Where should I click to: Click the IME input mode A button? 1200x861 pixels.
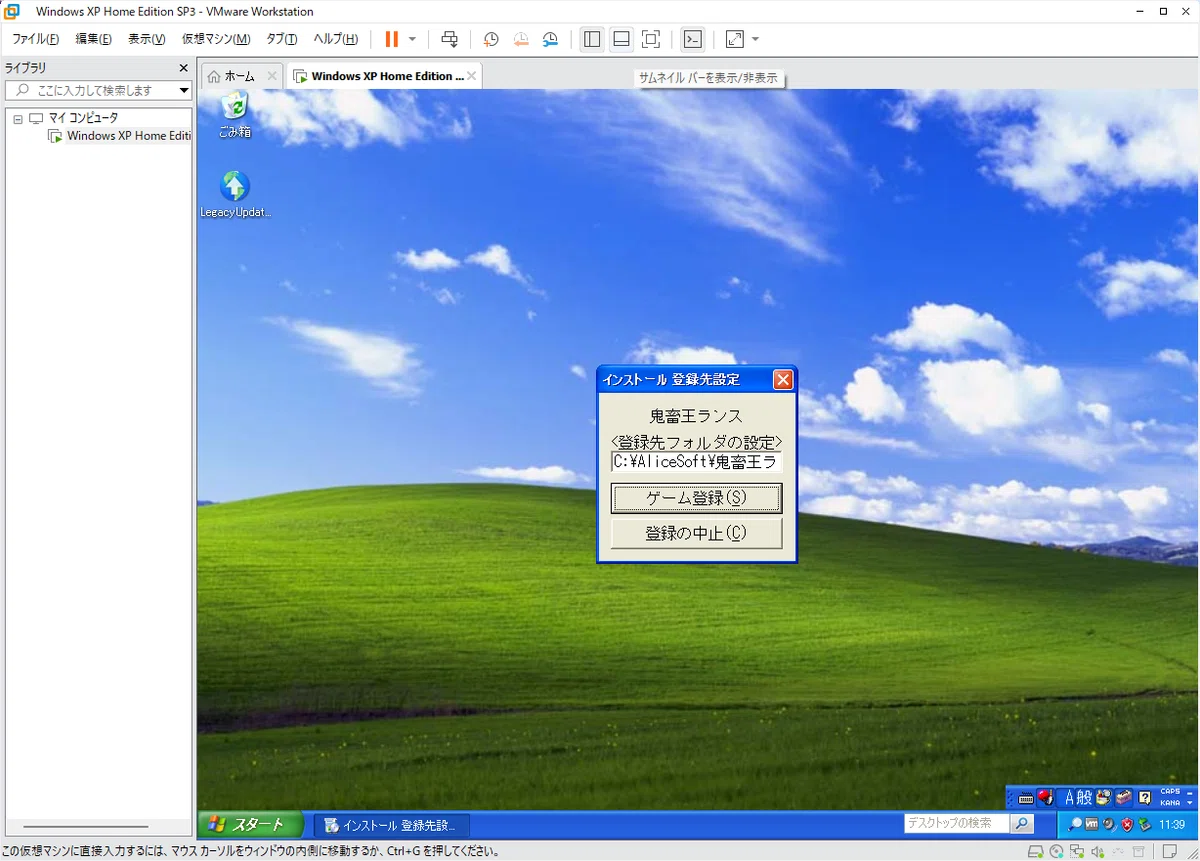tap(1069, 797)
